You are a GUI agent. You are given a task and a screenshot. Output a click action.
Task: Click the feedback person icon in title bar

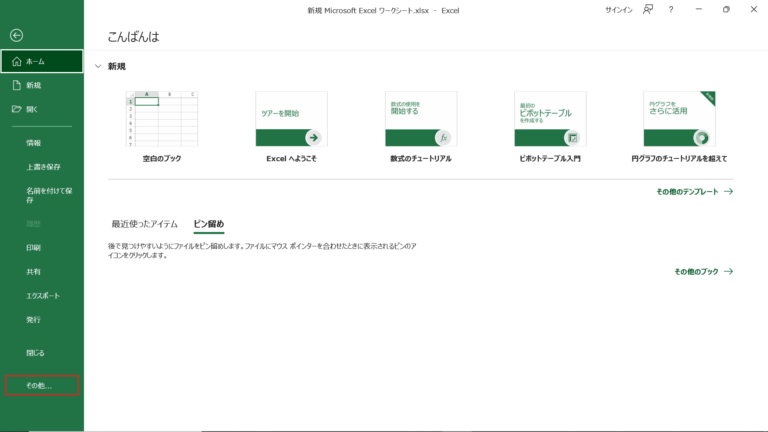(647, 9)
